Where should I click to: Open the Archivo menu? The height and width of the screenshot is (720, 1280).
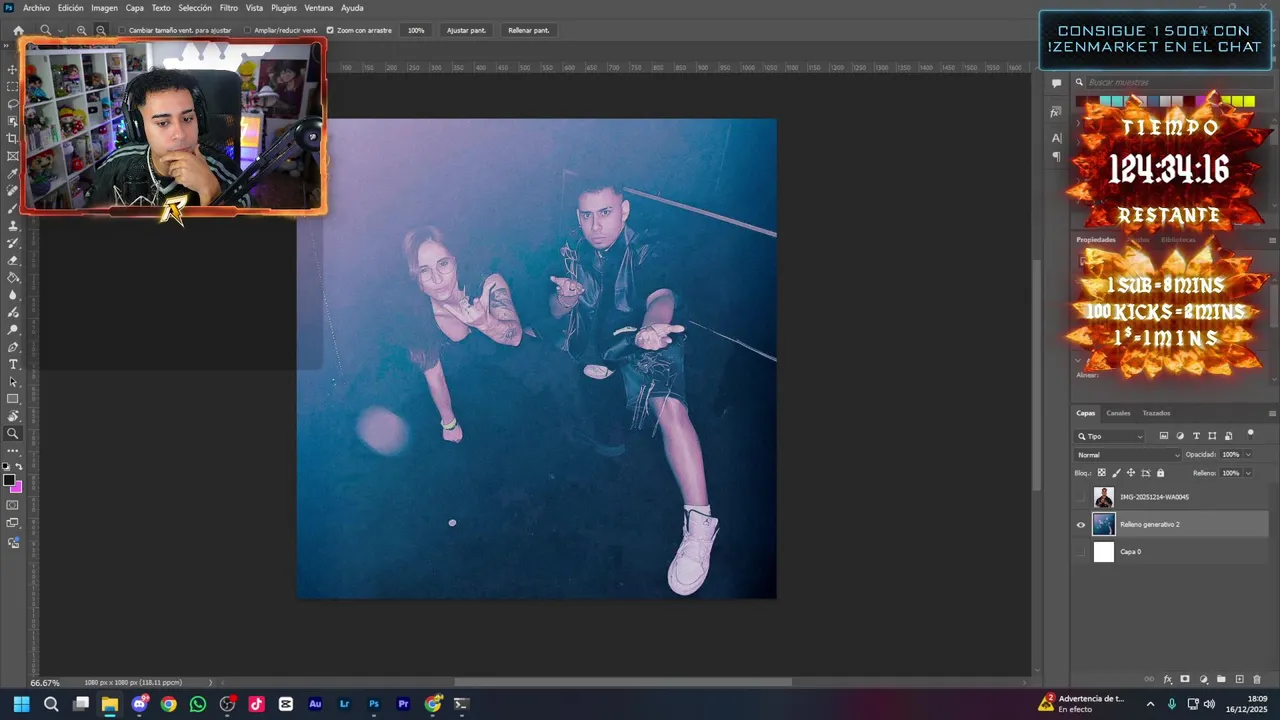(36, 8)
